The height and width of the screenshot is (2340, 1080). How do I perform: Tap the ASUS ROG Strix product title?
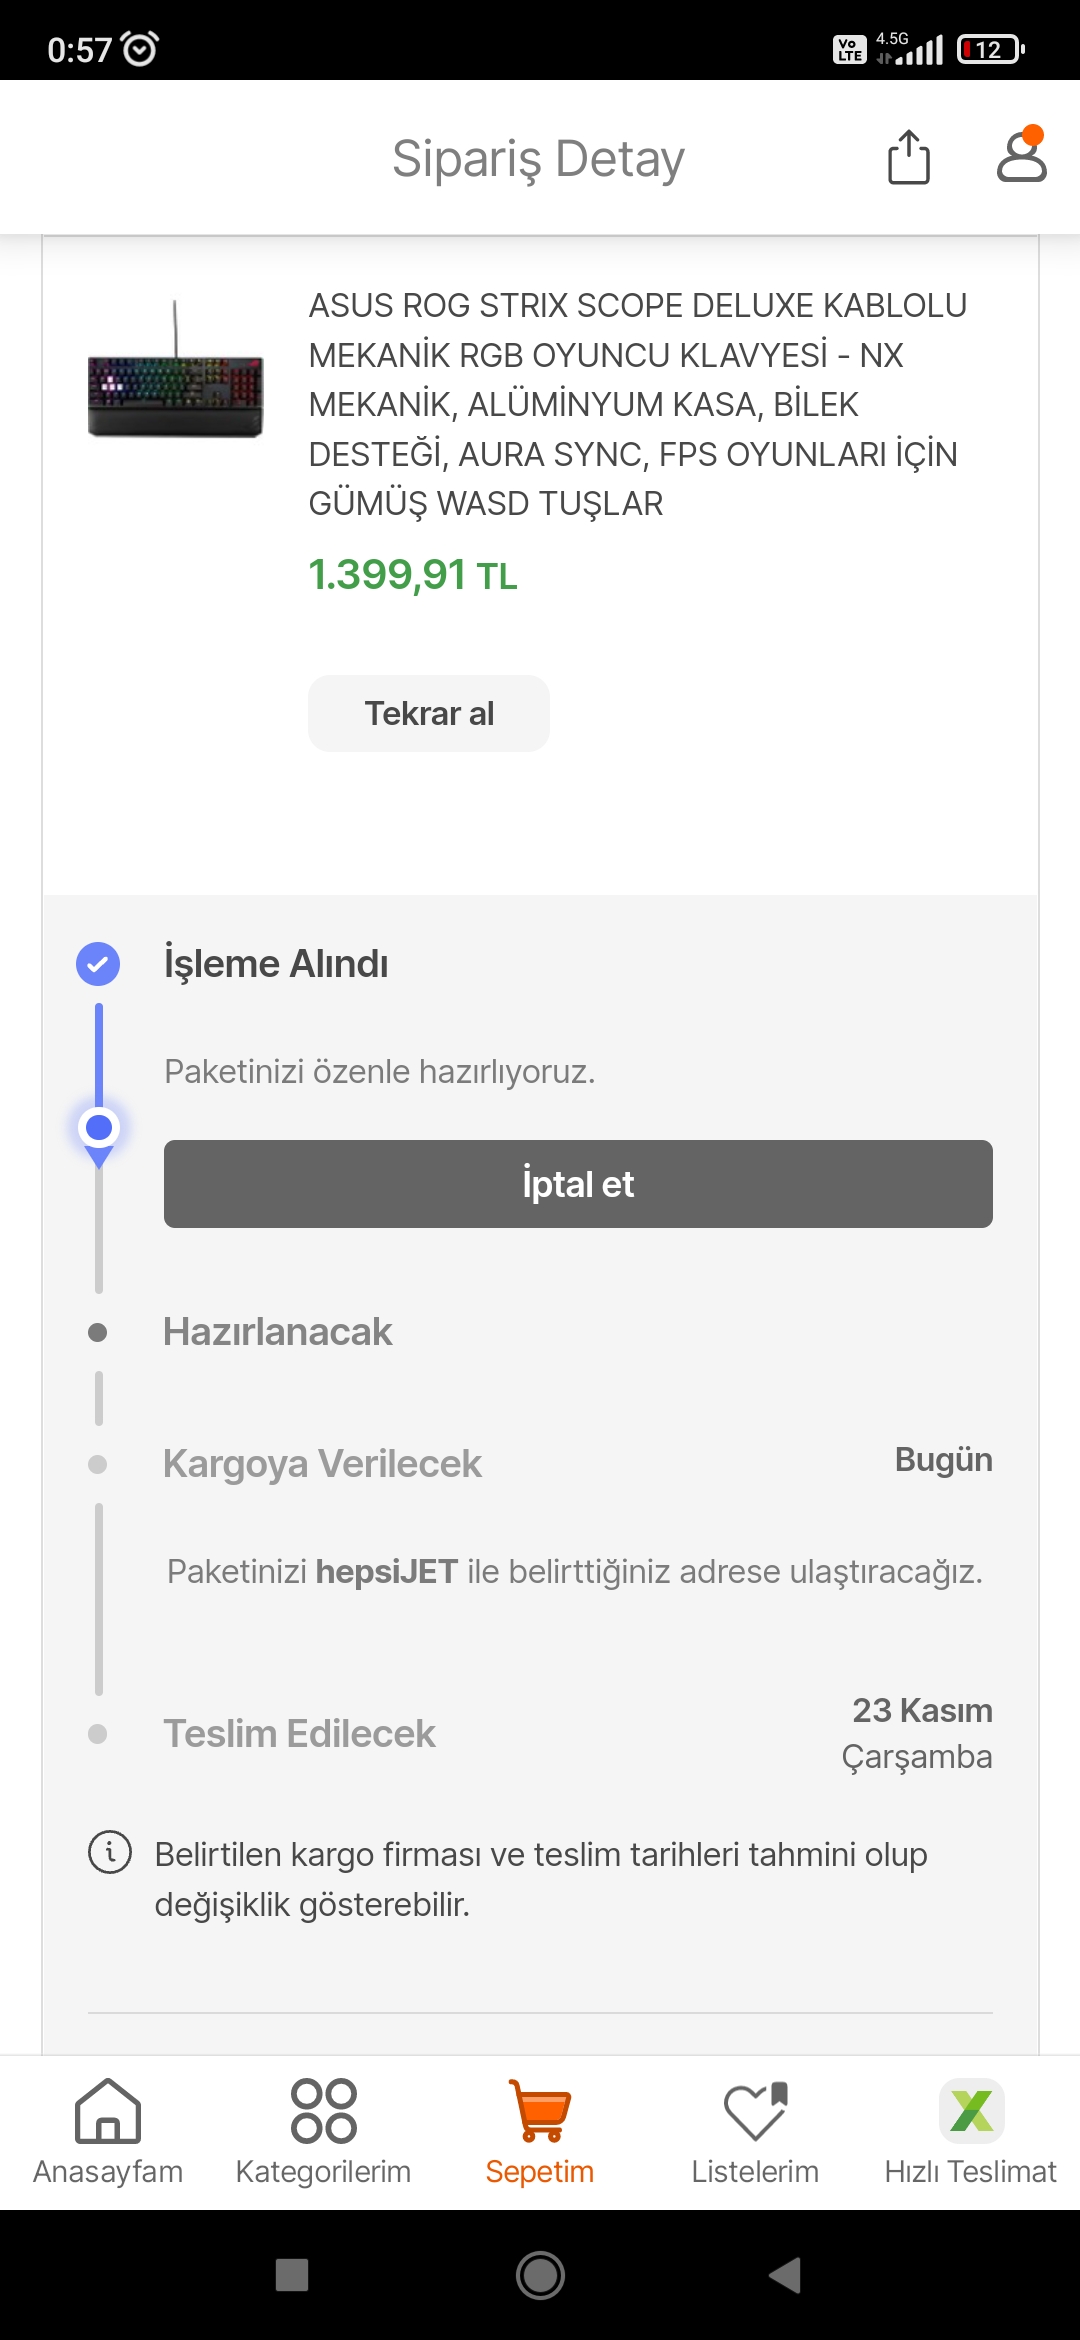[637, 404]
